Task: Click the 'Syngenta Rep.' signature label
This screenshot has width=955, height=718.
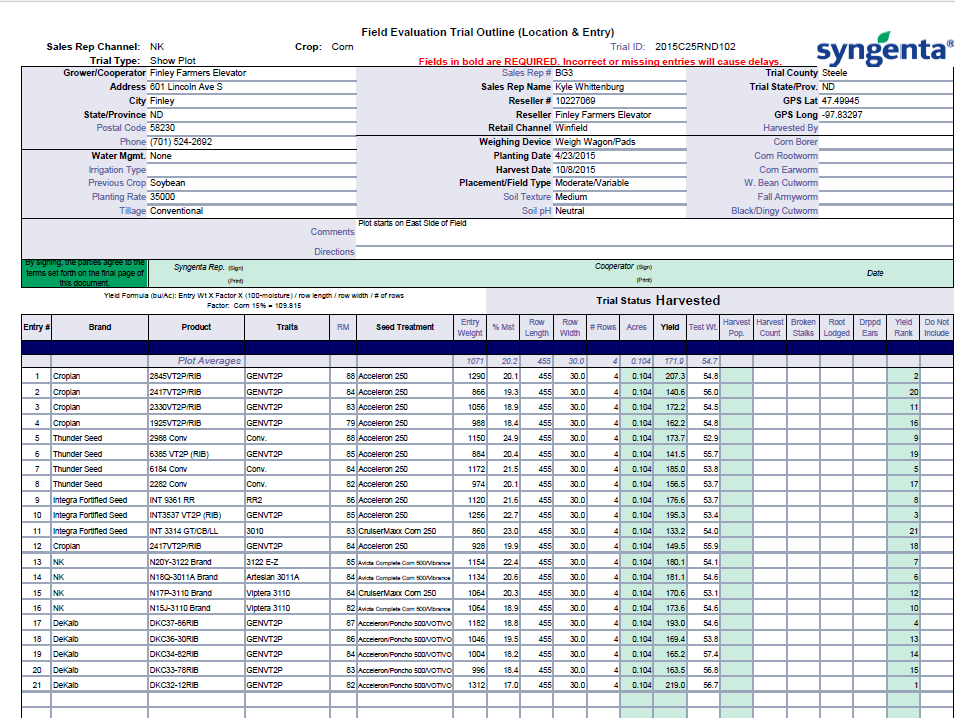Action: [x=199, y=267]
